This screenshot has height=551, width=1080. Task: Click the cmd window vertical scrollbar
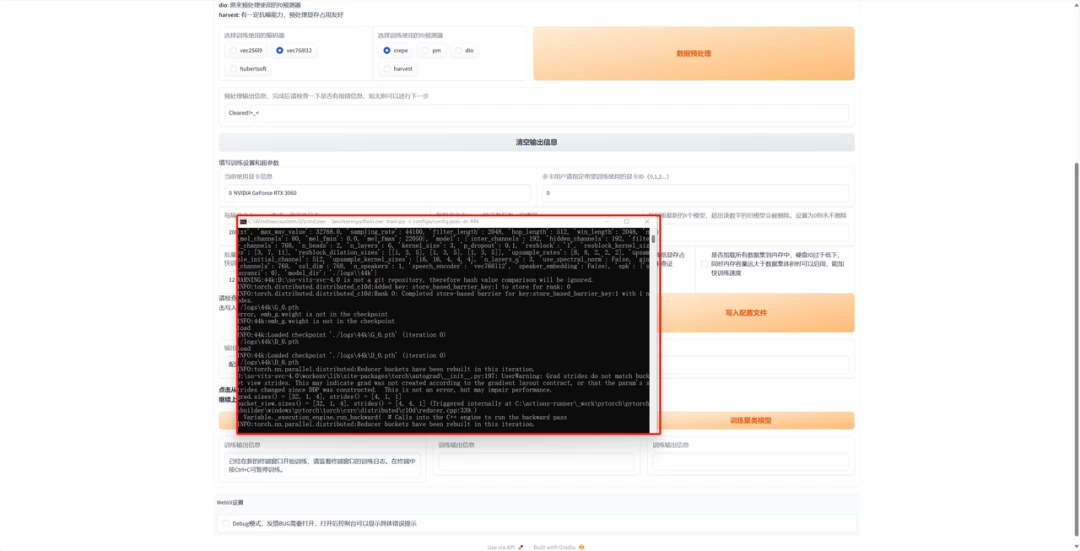653,332
